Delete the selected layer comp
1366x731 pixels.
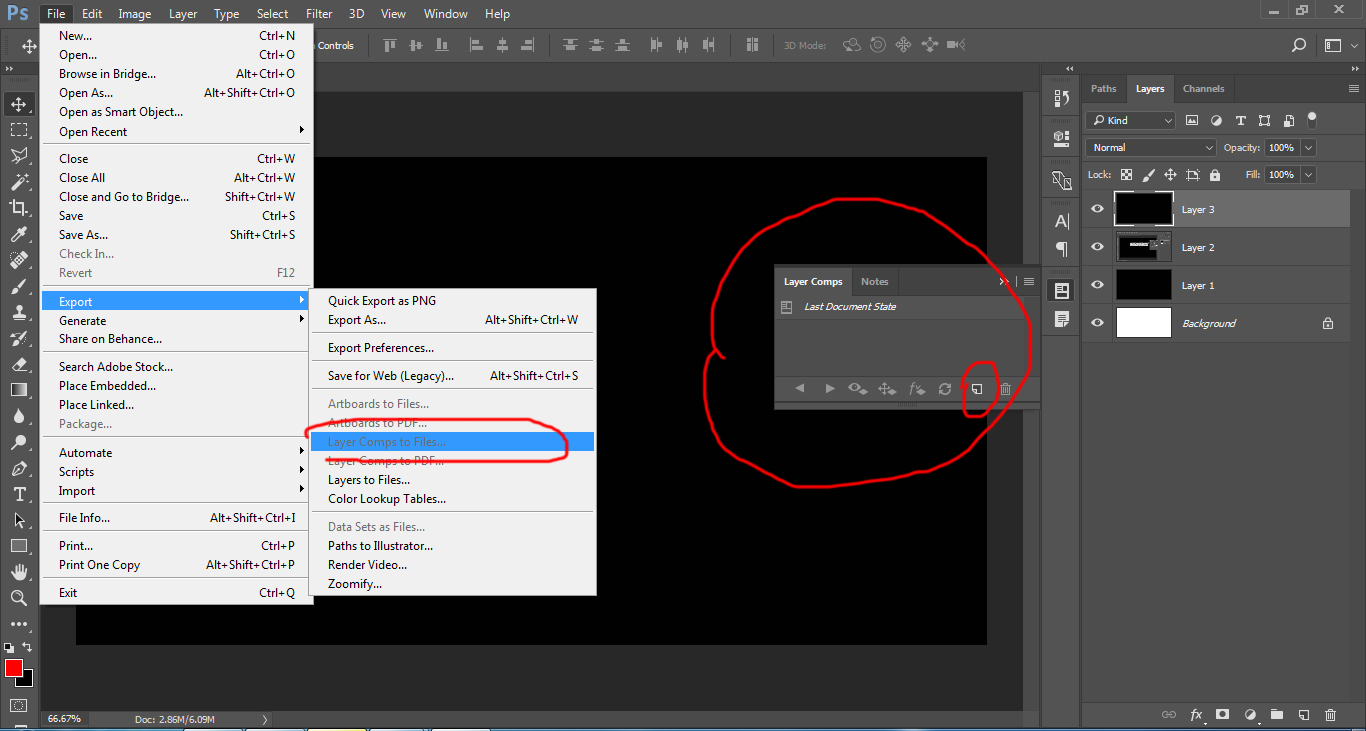pos(1006,389)
